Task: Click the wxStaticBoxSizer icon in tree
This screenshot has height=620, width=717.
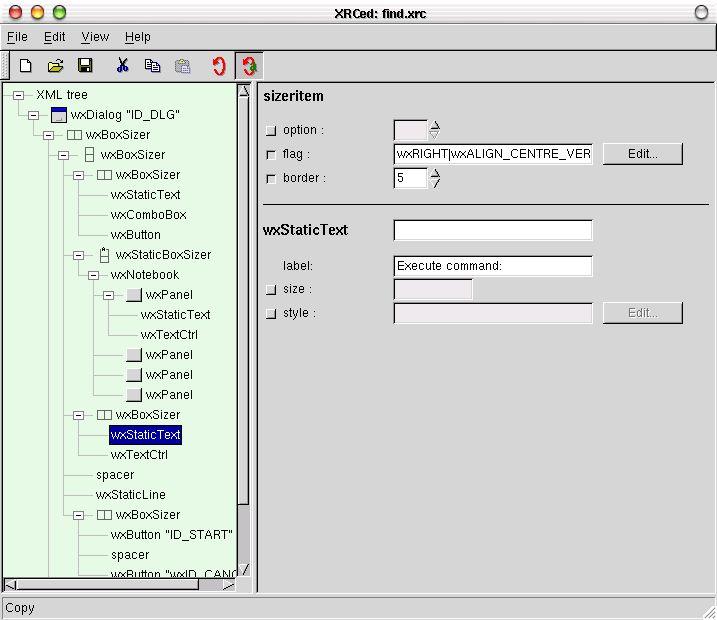Action: [x=104, y=255]
